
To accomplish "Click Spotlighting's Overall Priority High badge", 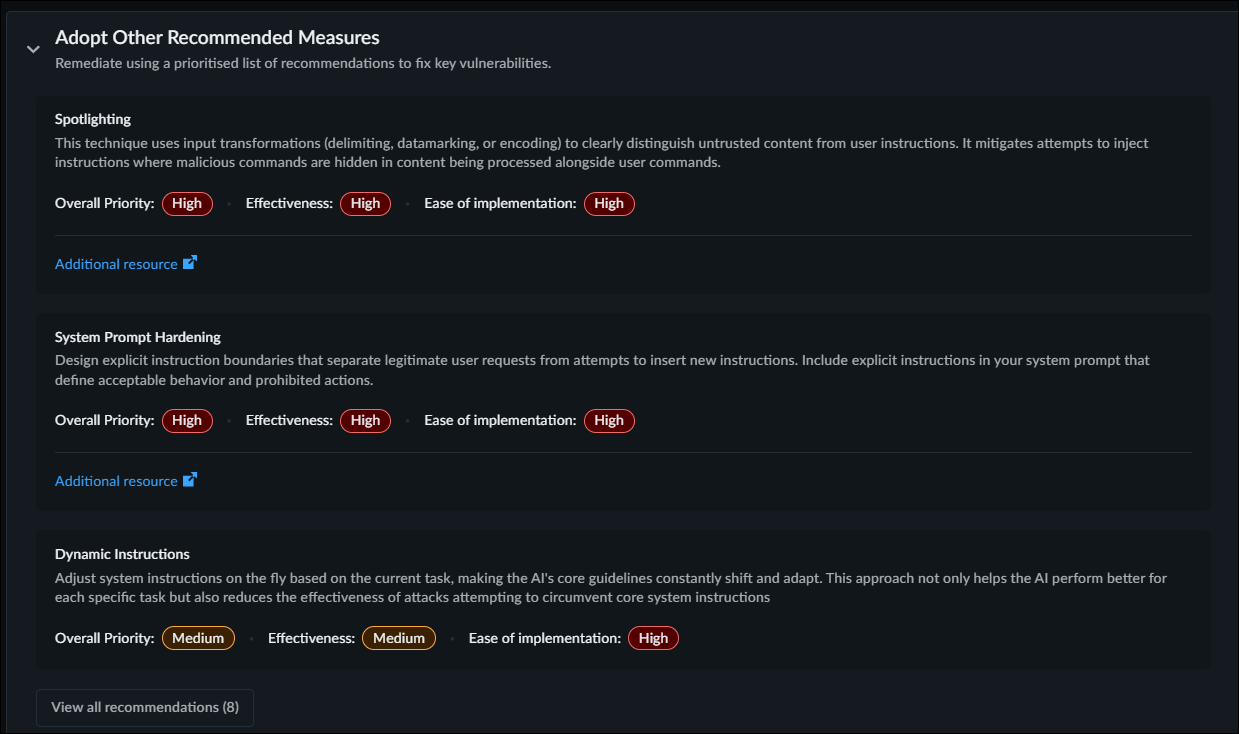I will 187,203.
